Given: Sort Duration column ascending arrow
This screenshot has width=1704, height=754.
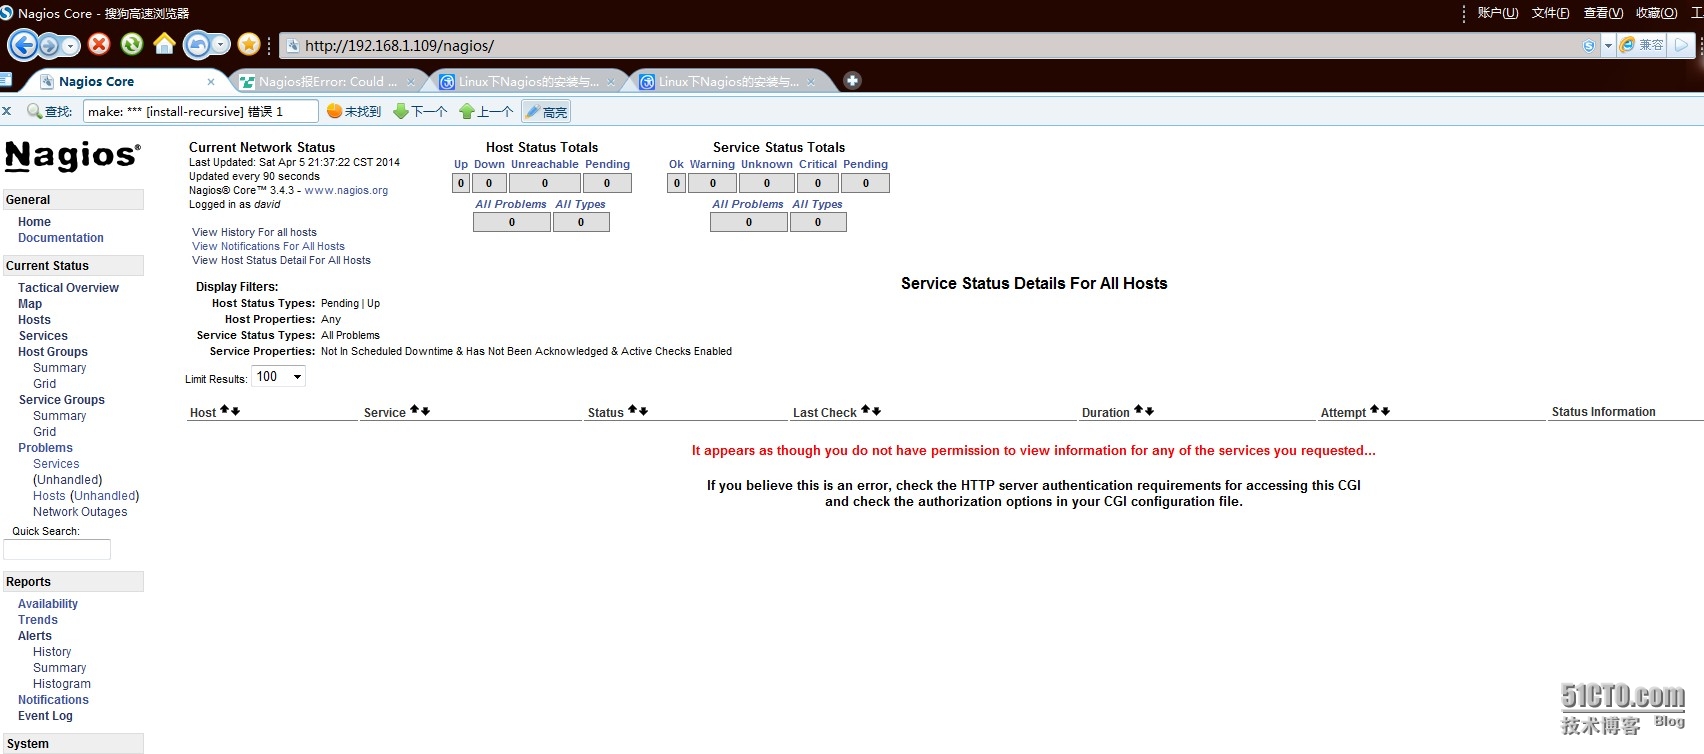Looking at the screenshot, I should (x=1138, y=410).
